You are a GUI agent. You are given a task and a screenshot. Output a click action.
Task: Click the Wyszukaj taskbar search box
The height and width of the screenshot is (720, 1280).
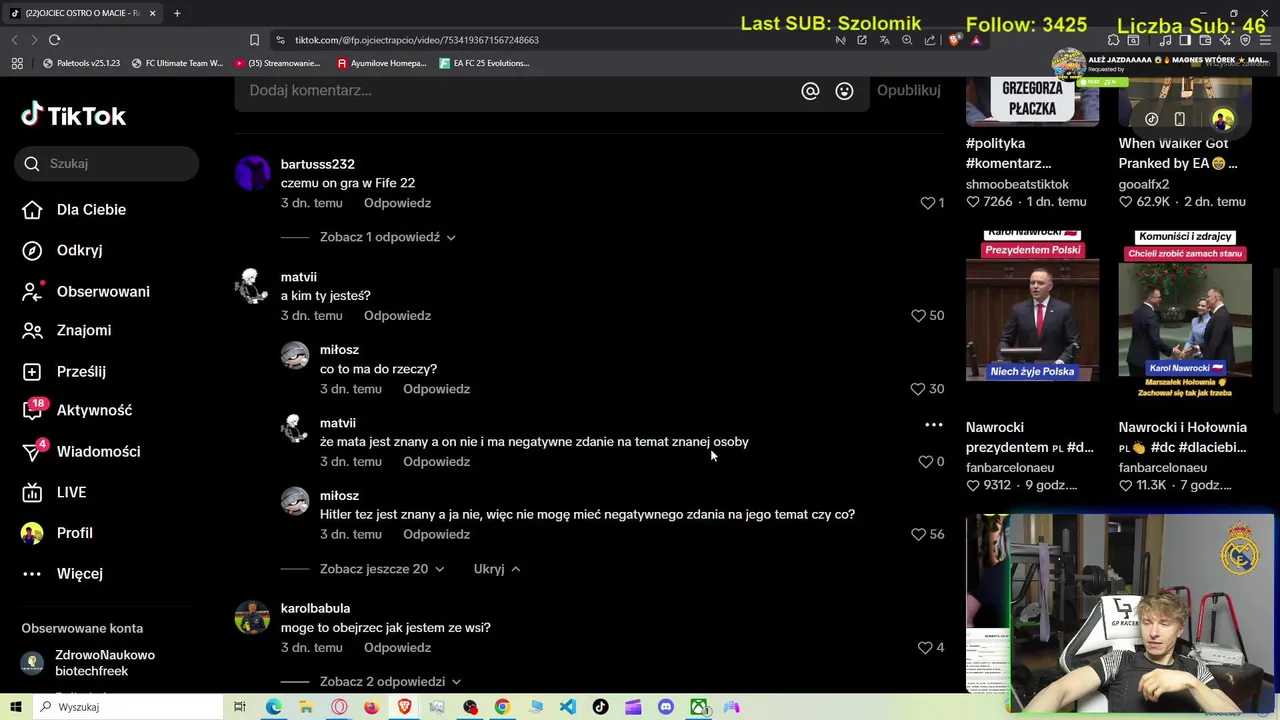click(x=127, y=707)
